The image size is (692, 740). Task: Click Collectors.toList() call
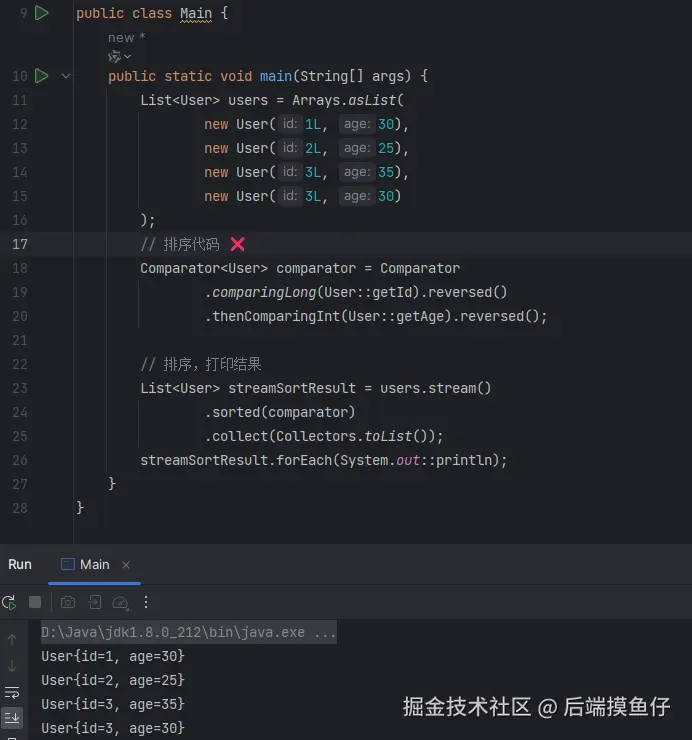click(355, 437)
